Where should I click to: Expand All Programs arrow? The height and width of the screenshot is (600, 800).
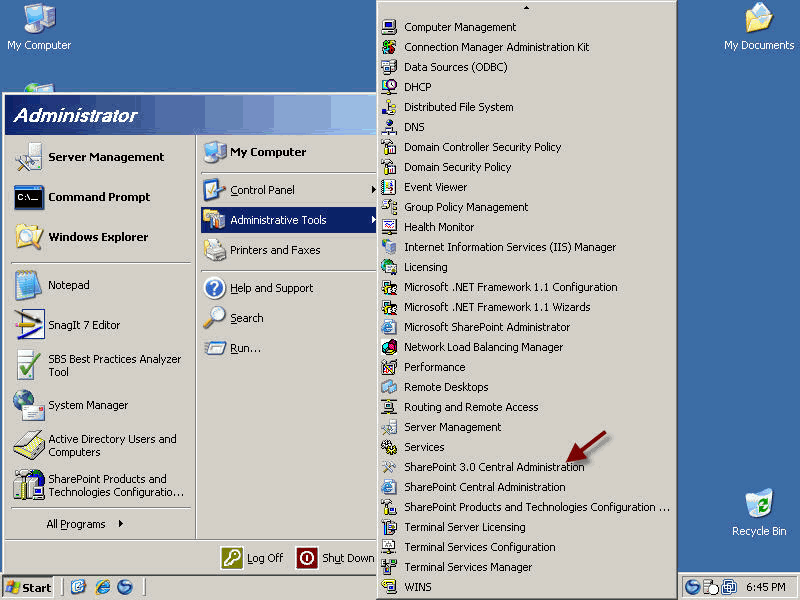coord(120,523)
